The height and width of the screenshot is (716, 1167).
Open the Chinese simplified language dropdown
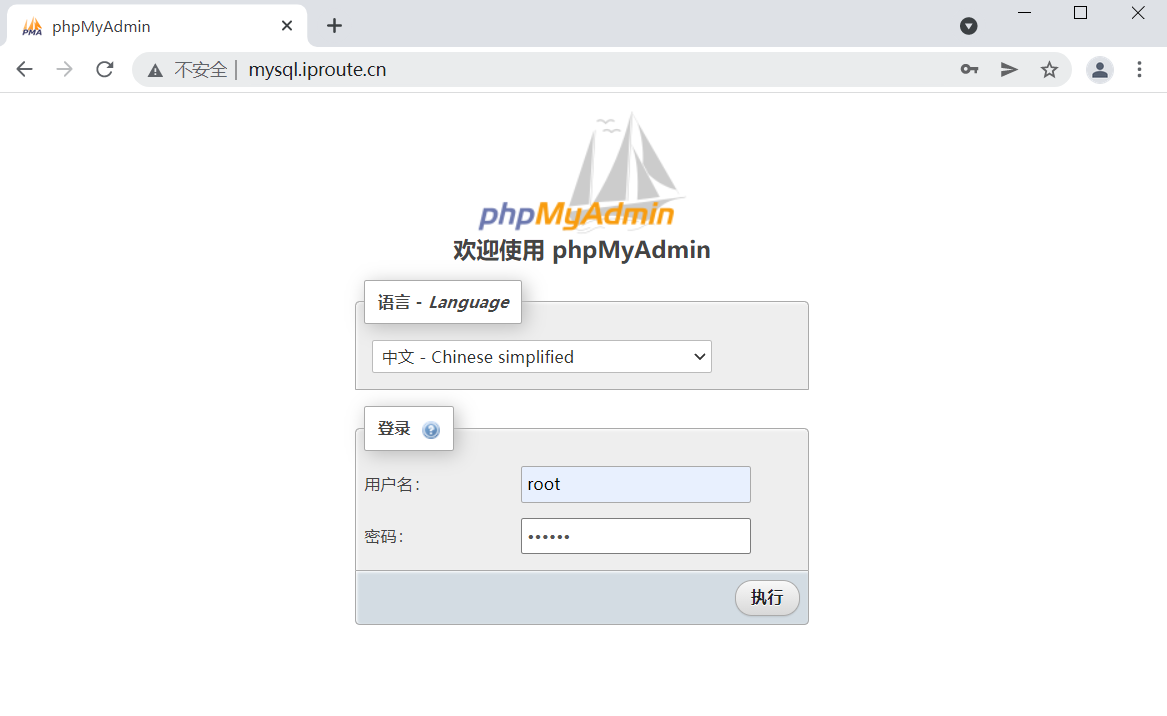tap(542, 357)
